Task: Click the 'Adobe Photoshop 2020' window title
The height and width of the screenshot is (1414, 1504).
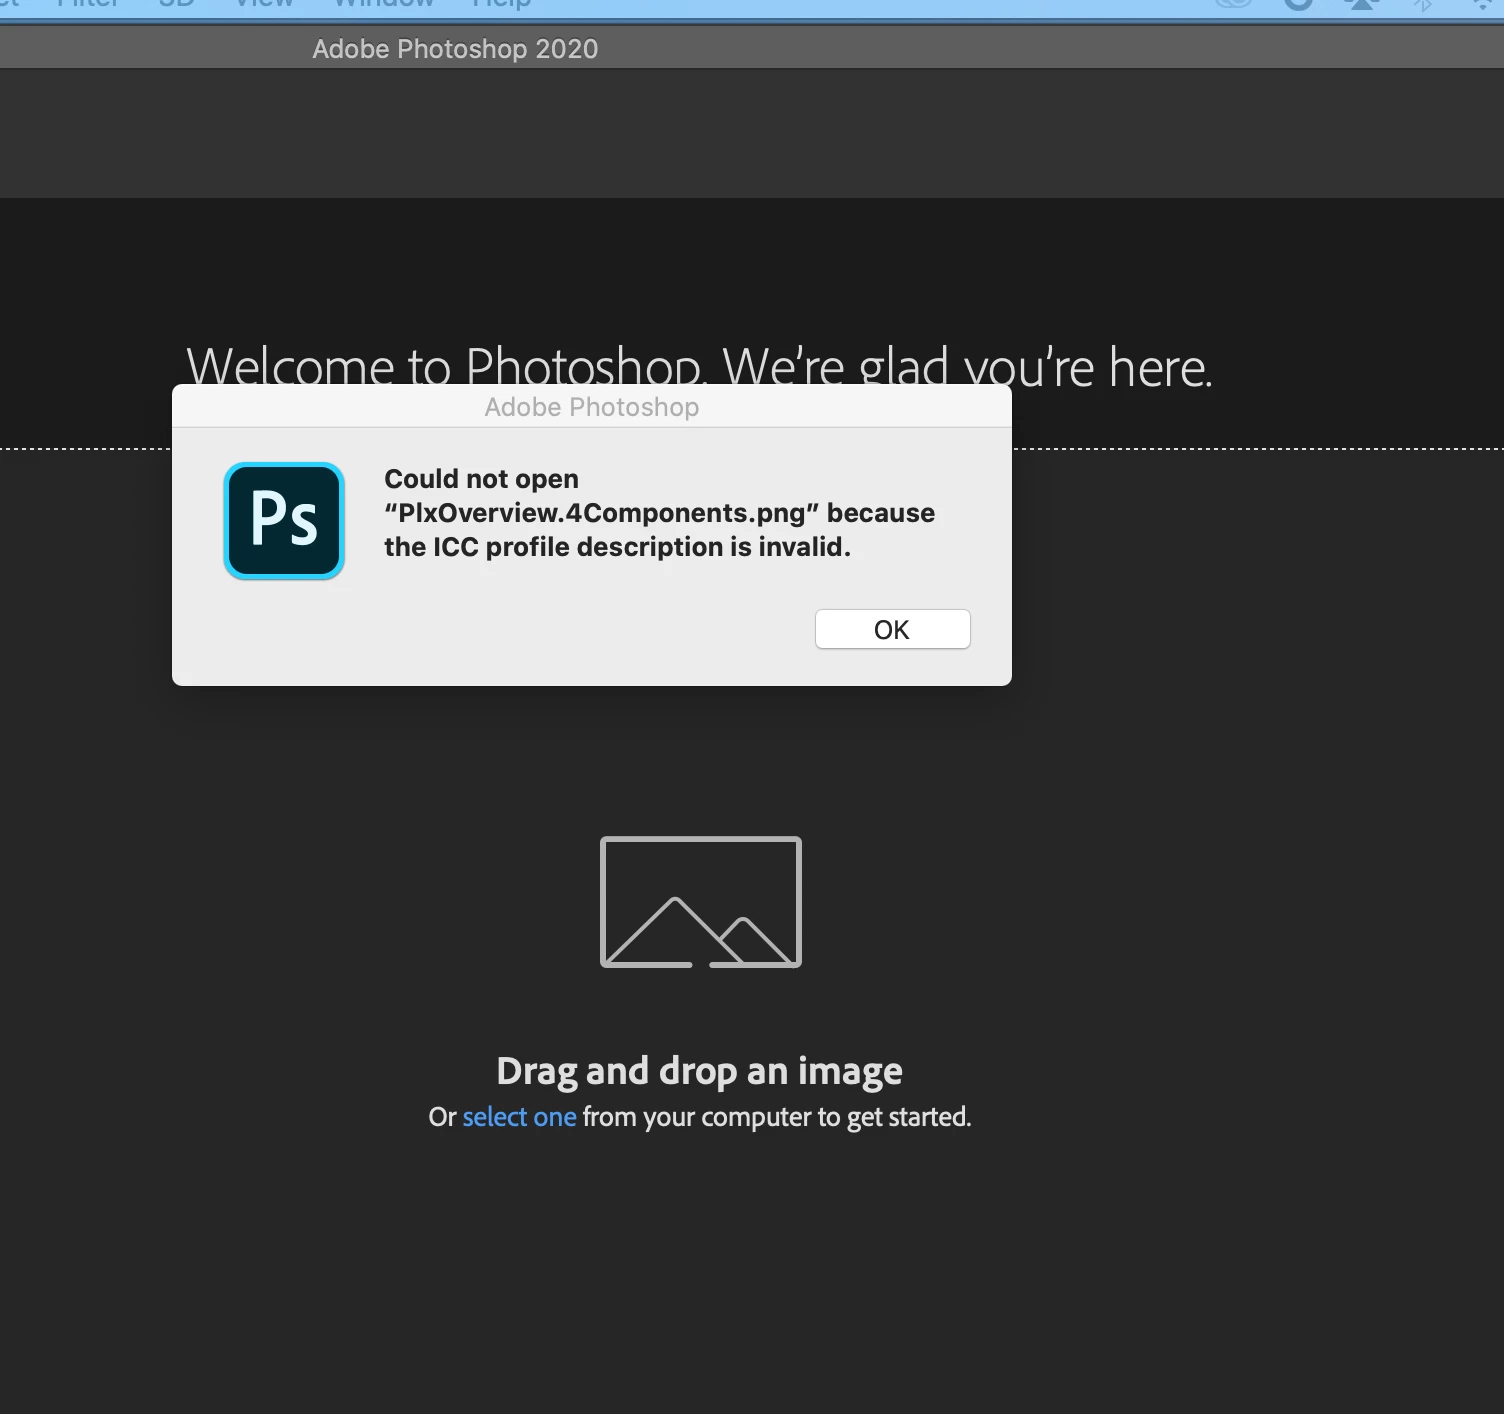Action: (x=455, y=49)
